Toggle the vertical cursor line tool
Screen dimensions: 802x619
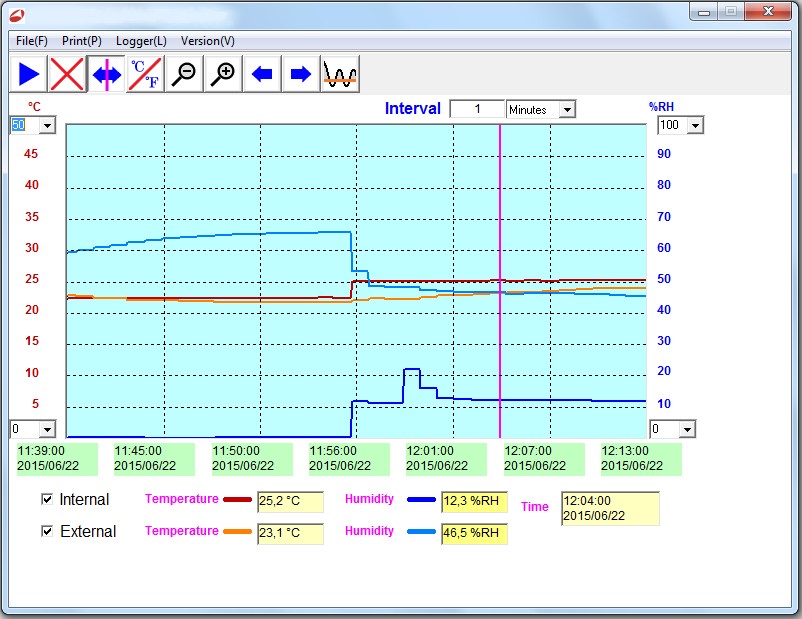click(x=106, y=74)
